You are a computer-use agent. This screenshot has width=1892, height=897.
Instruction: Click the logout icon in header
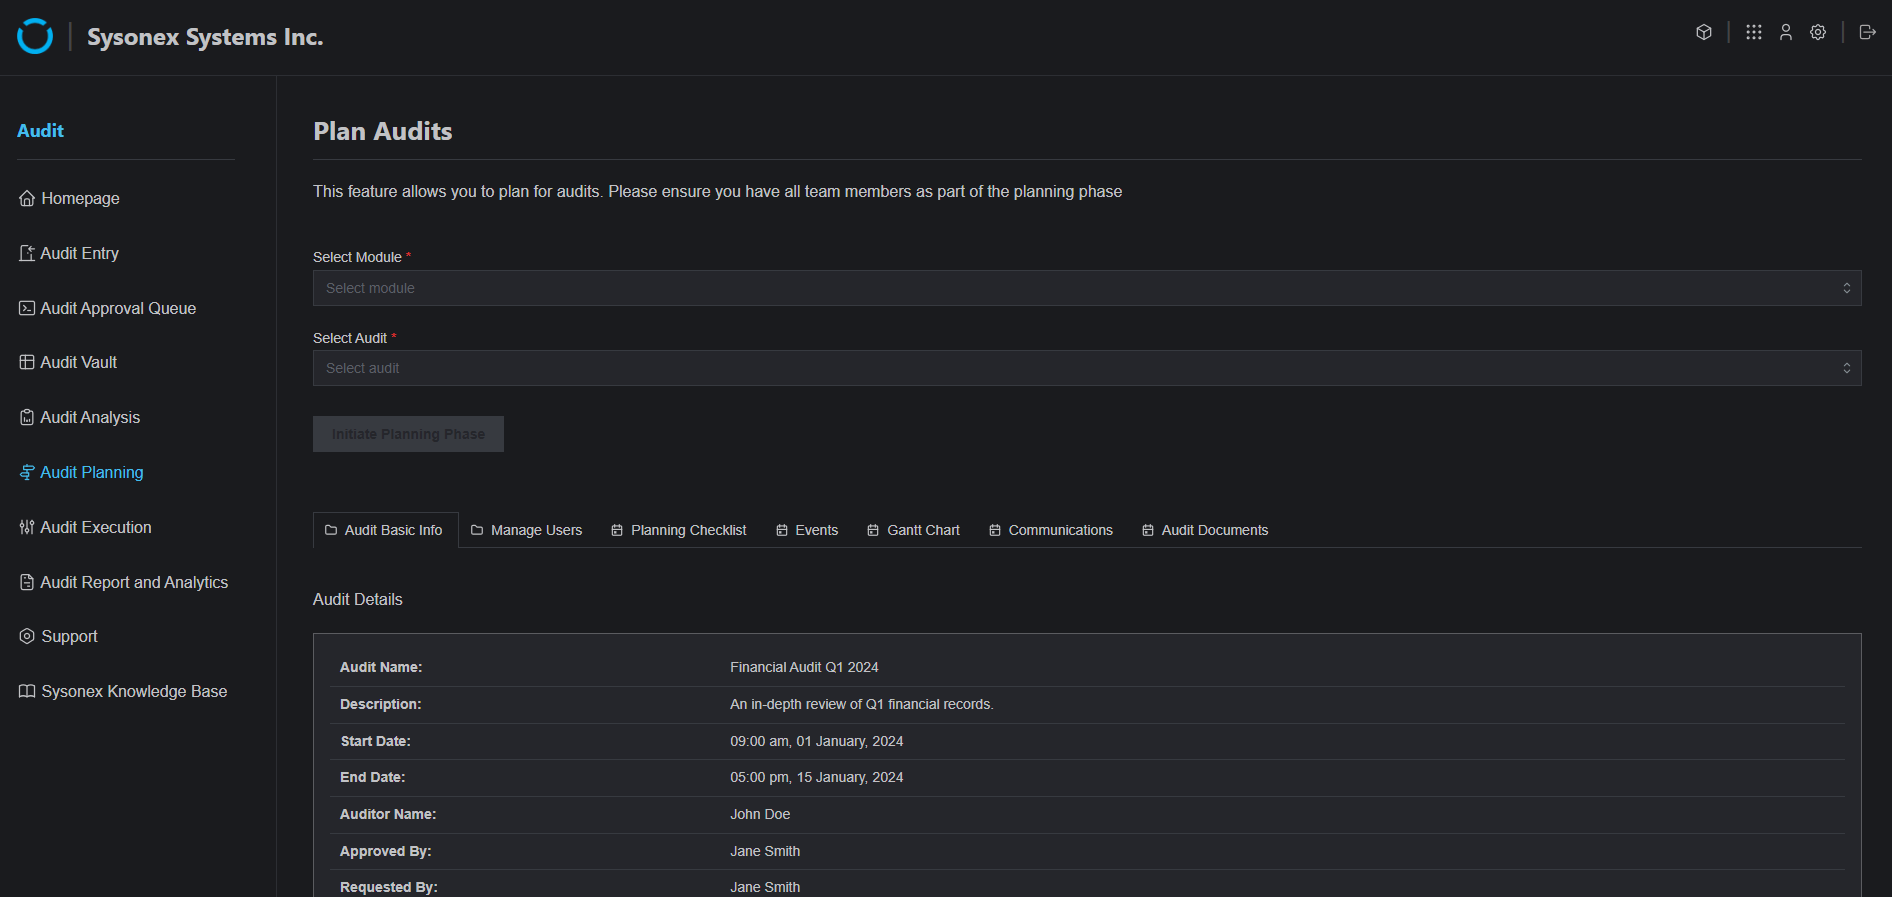pos(1867,32)
